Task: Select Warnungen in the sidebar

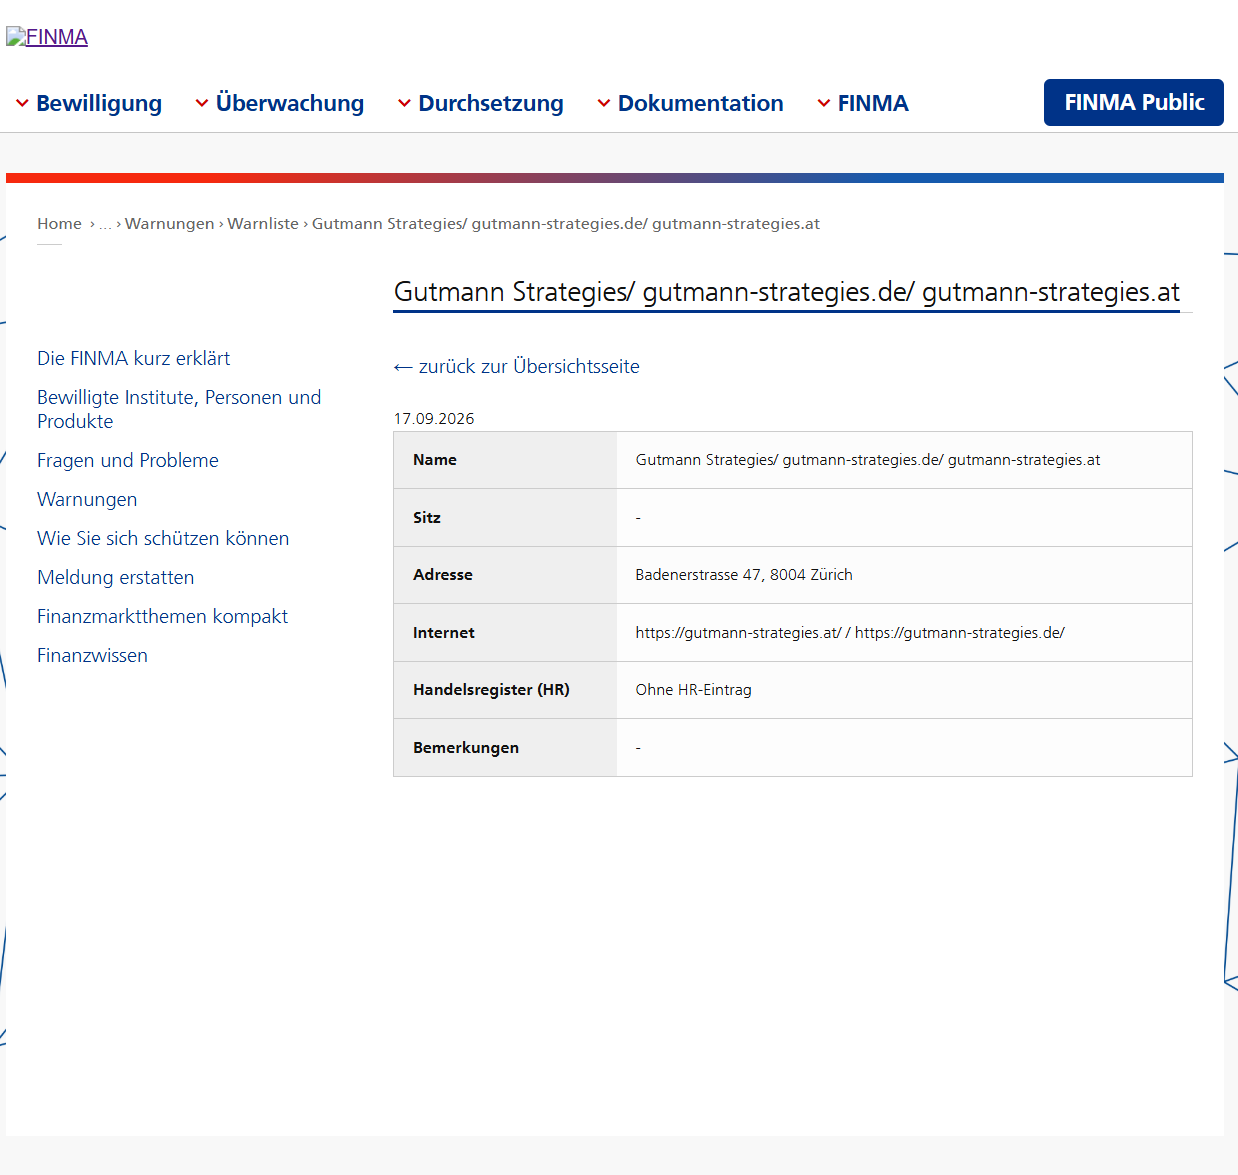Action: tap(87, 499)
